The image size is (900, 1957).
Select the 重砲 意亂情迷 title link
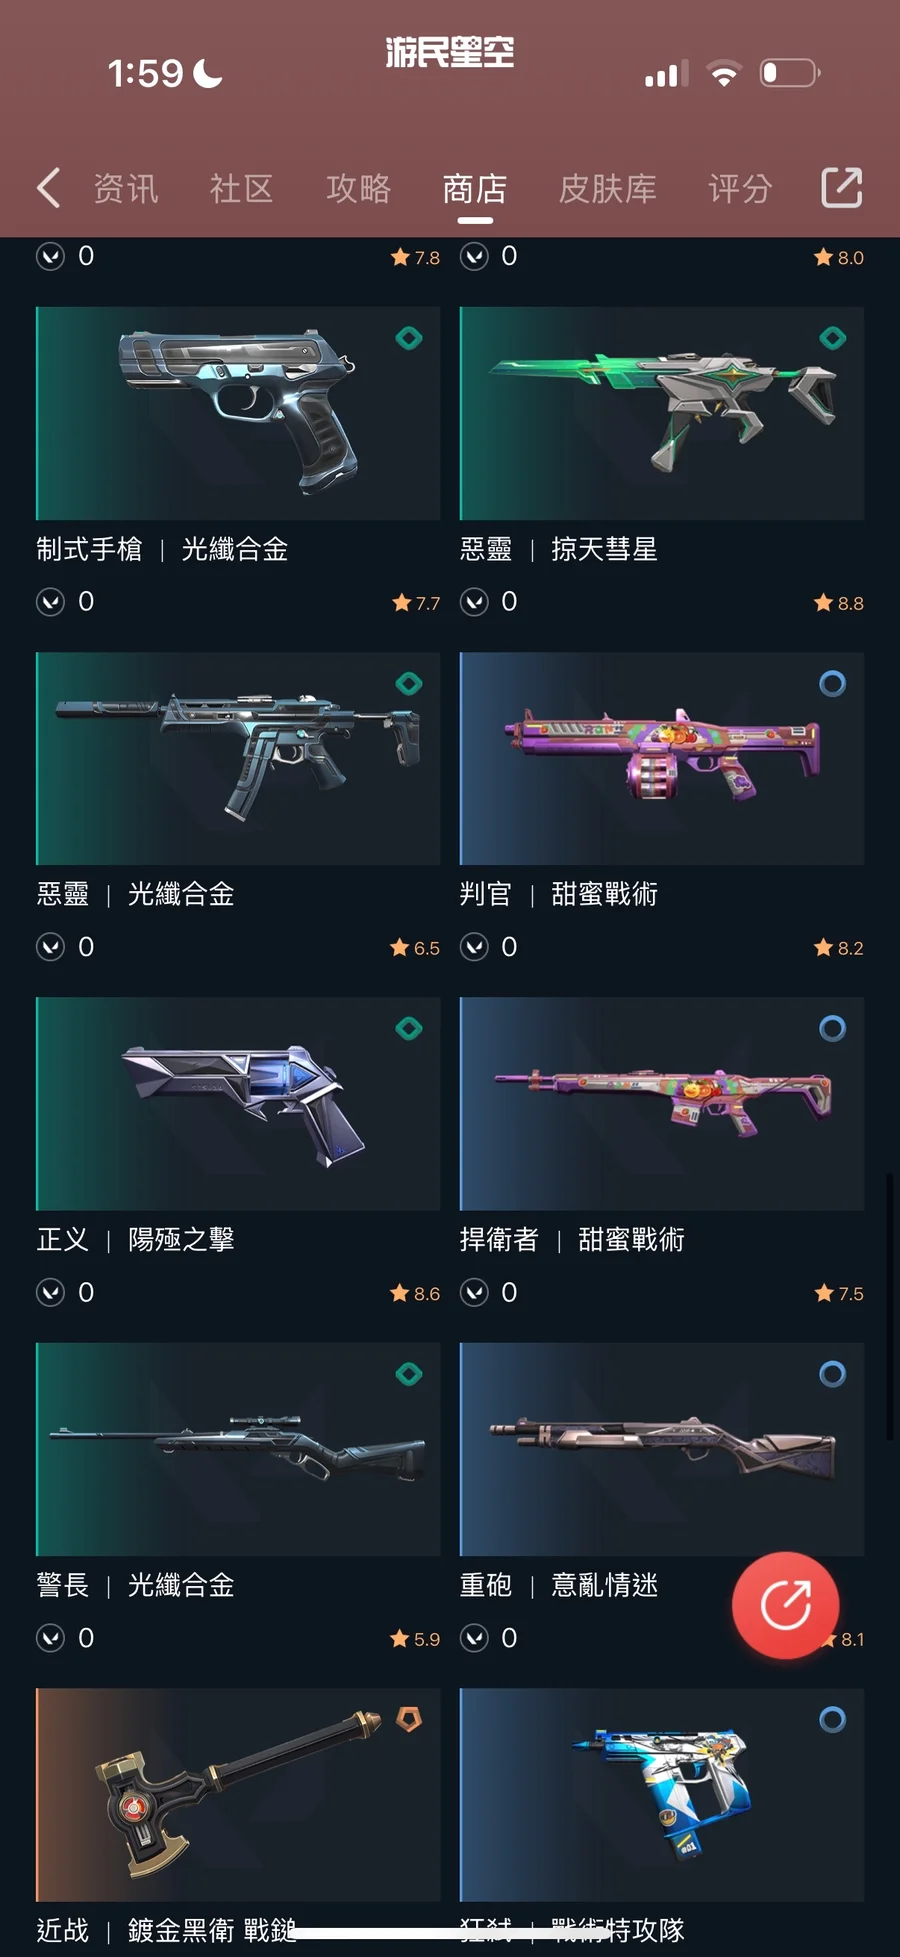click(559, 1585)
